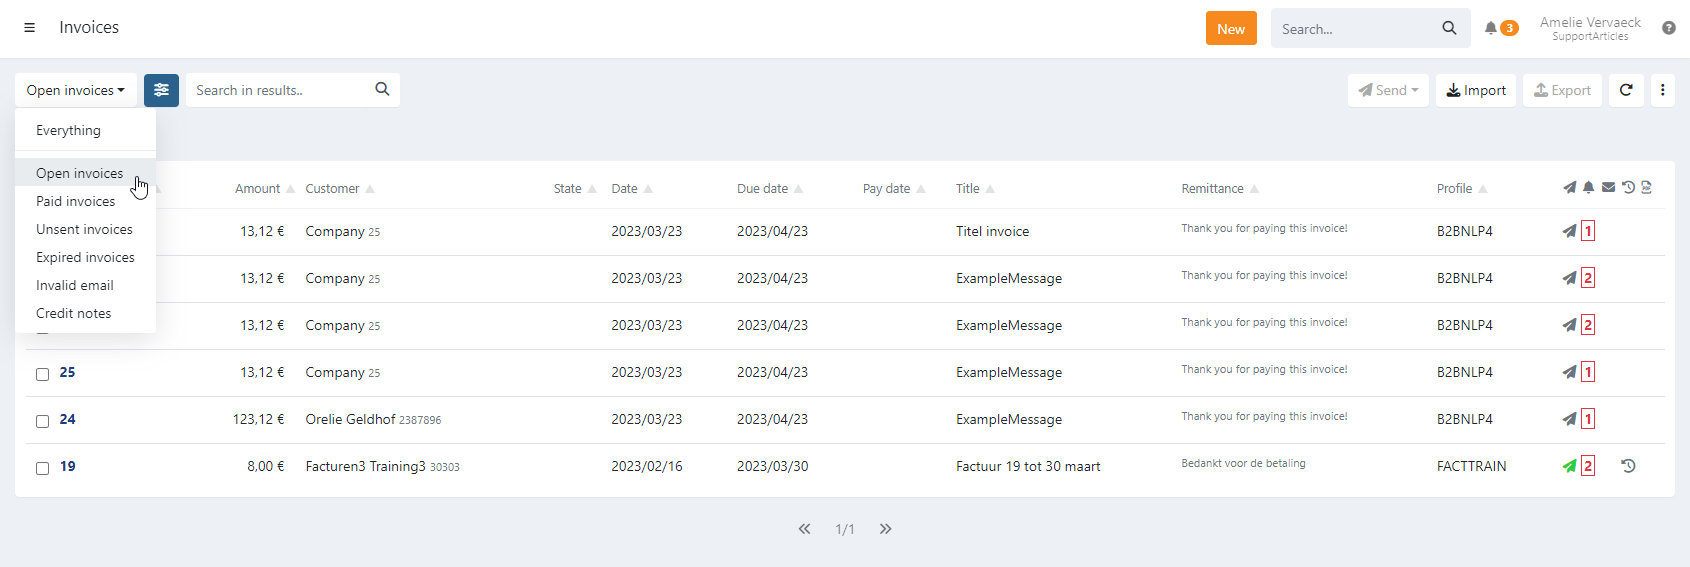Tick the checkbox for invoice 25
The height and width of the screenshot is (567, 1690).
[42, 374]
